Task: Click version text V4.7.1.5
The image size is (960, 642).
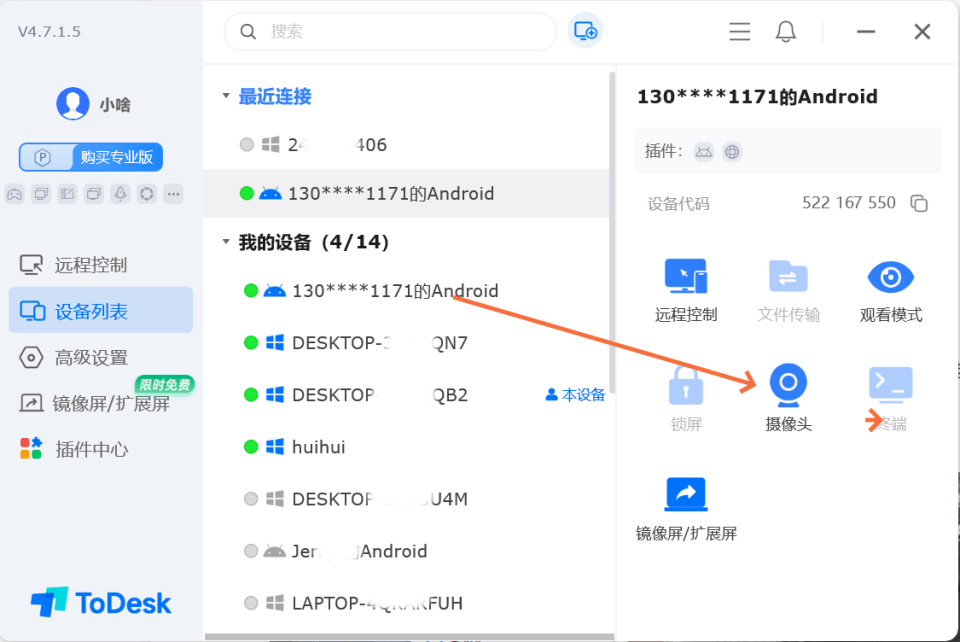Action: click(49, 31)
